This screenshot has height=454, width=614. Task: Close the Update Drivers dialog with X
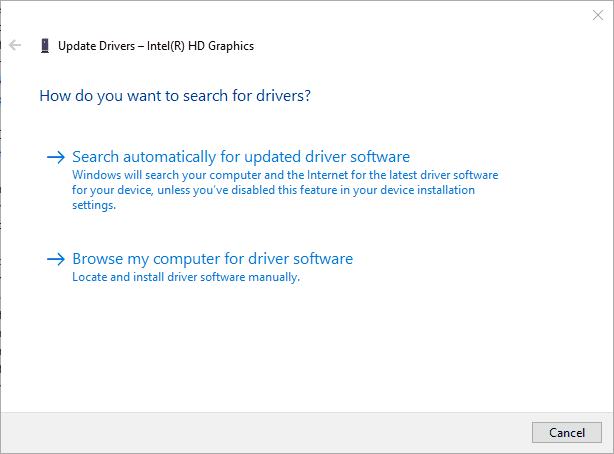pyautogui.click(x=598, y=15)
